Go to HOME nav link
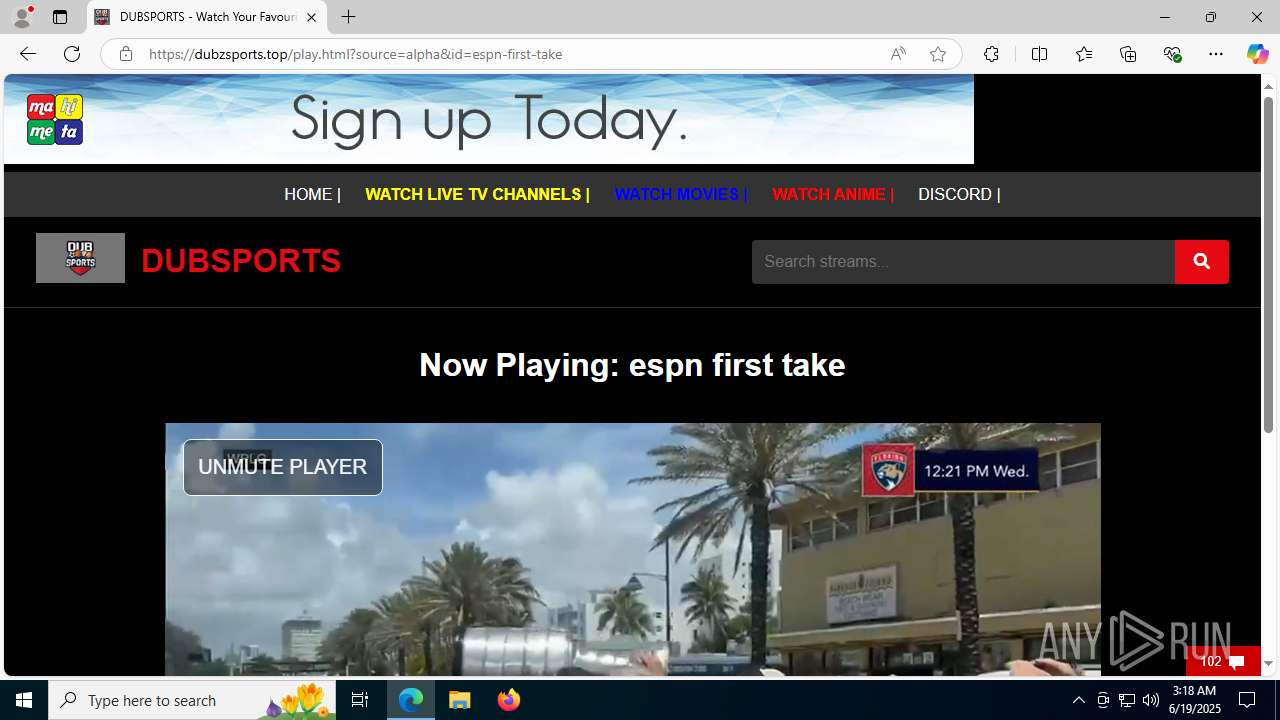This screenshot has width=1280, height=720. click(x=312, y=194)
